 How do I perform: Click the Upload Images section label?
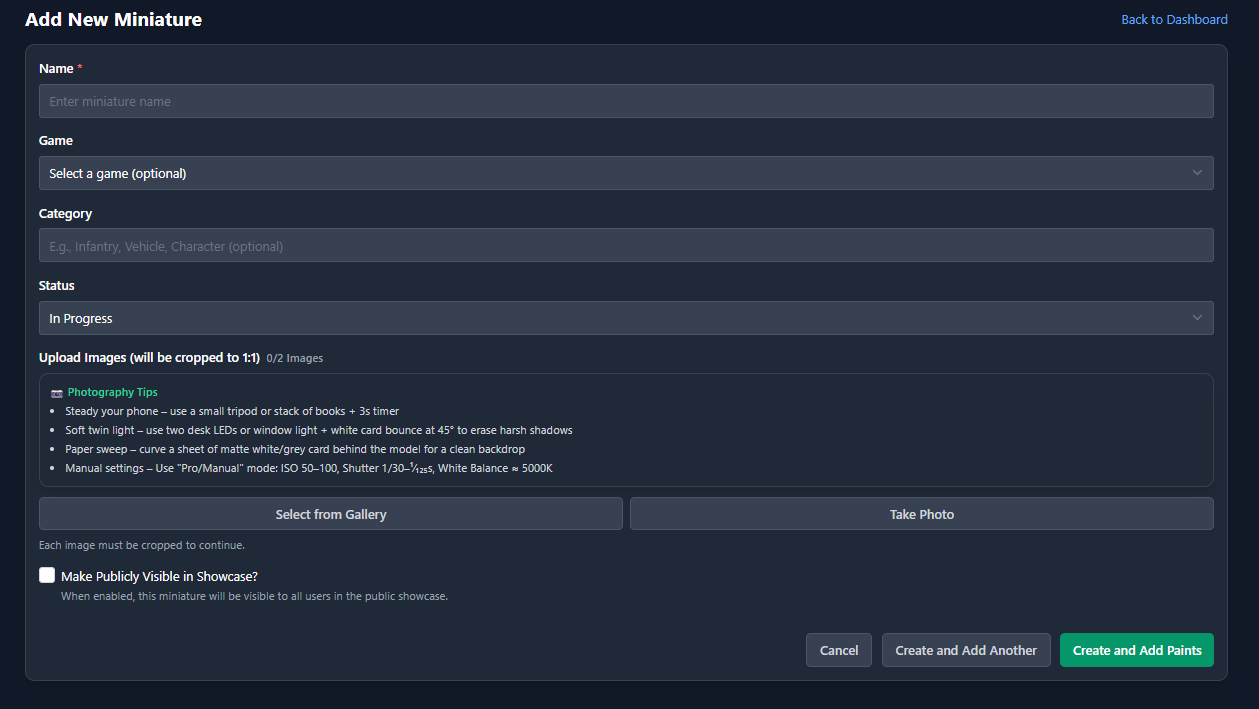click(149, 358)
